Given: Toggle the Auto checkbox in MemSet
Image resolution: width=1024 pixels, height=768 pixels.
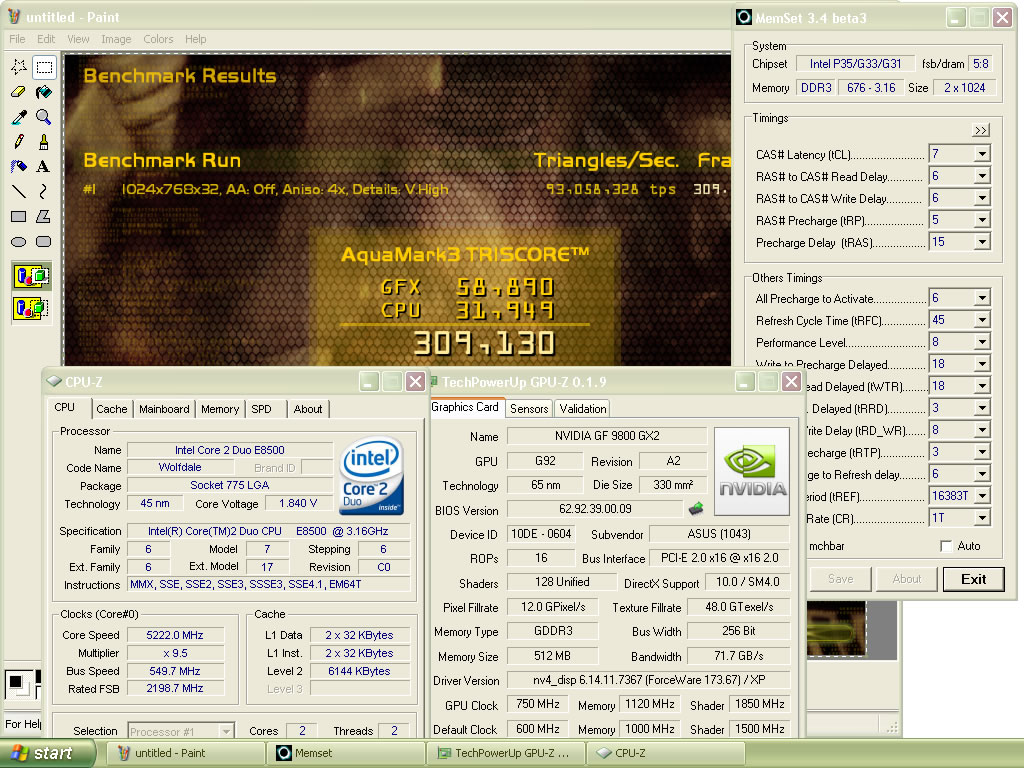Looking at the screenshot, I should pos(946,546).
